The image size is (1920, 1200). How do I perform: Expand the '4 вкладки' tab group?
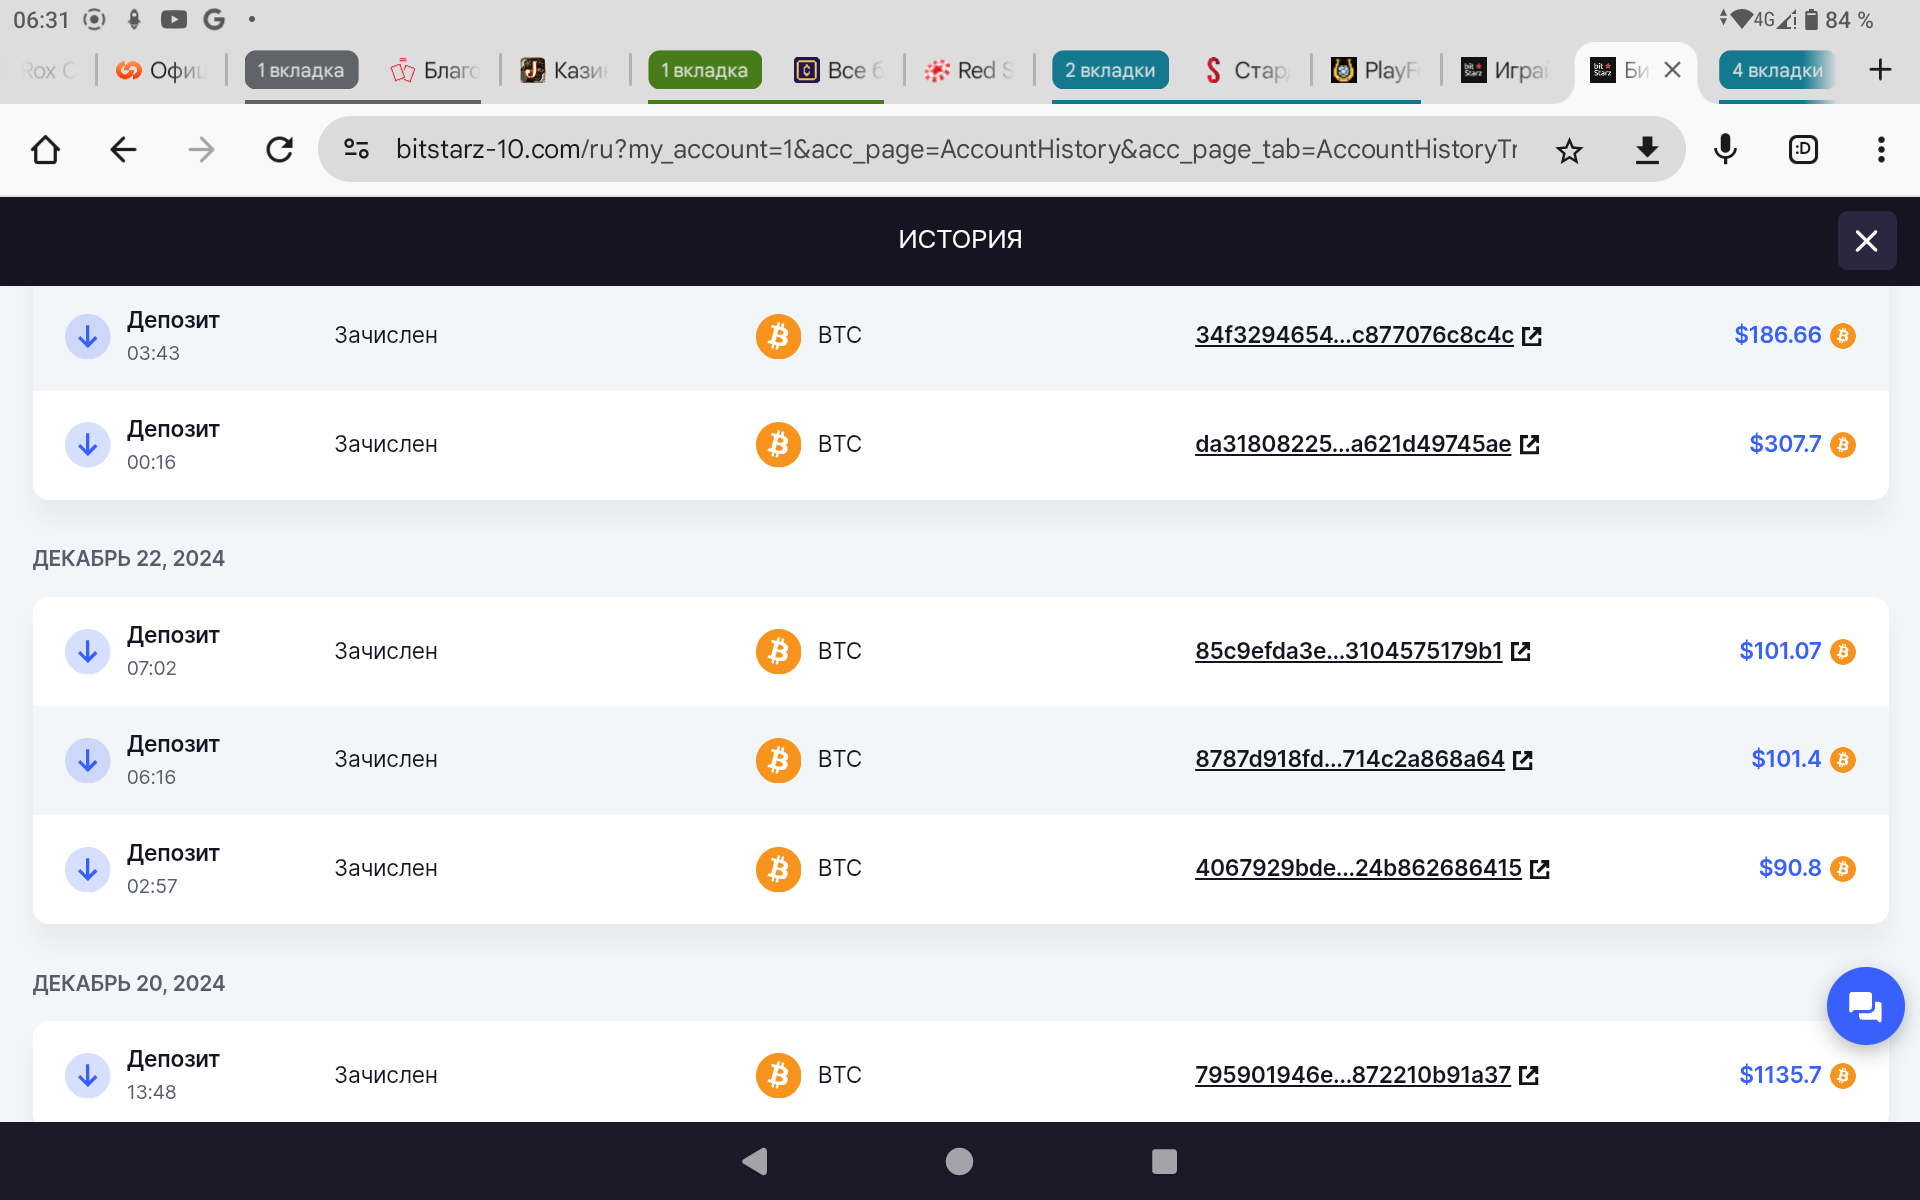click(1777, 70)
